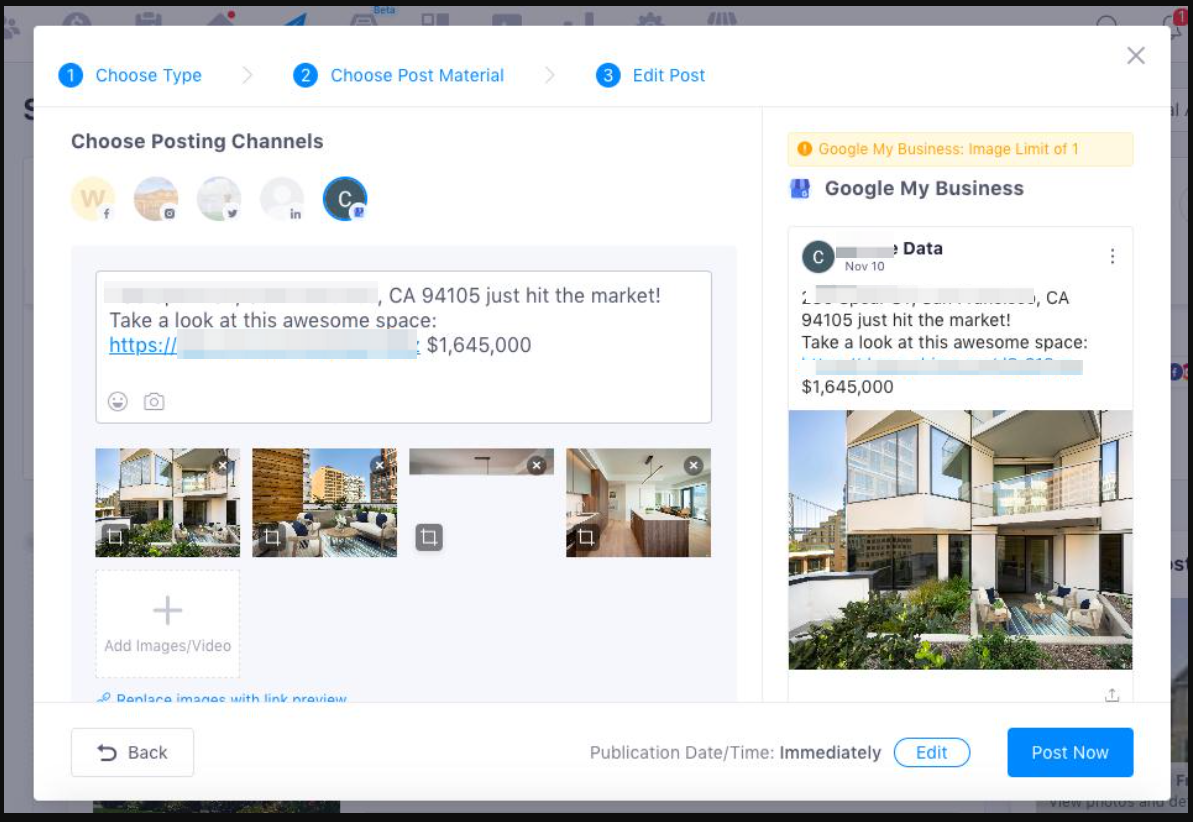The image size is (1198, 822).
Task: Click the Post Now button
Action: click(1069, 753)
